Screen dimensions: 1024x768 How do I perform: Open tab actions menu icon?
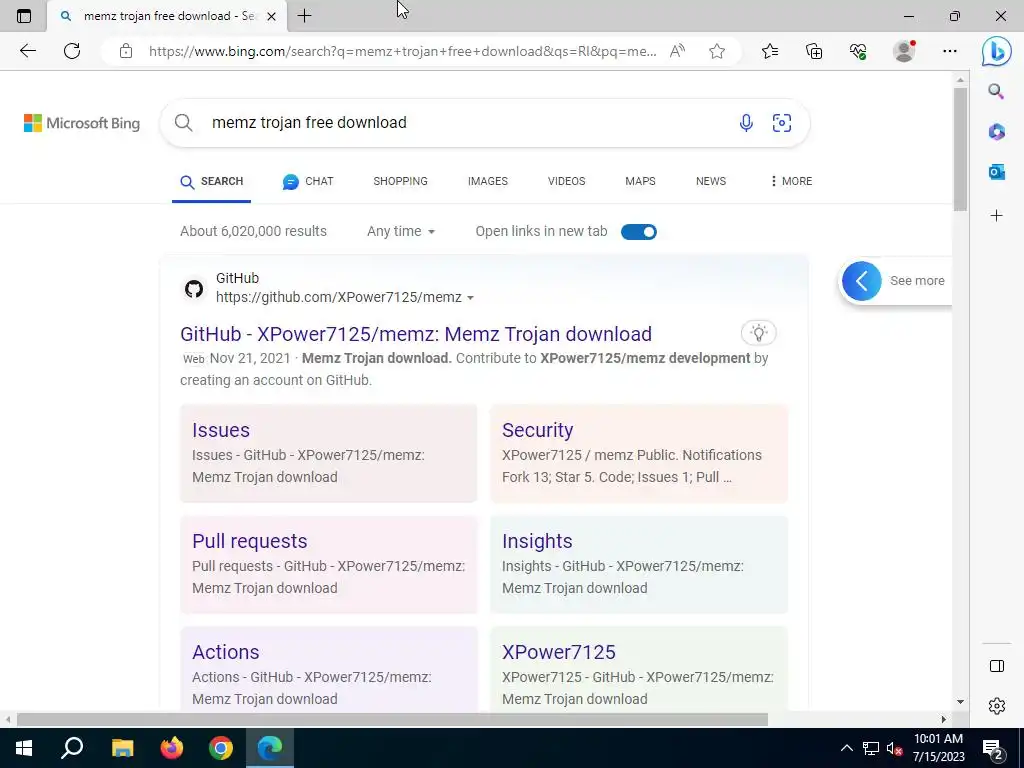tap(24, 16)
